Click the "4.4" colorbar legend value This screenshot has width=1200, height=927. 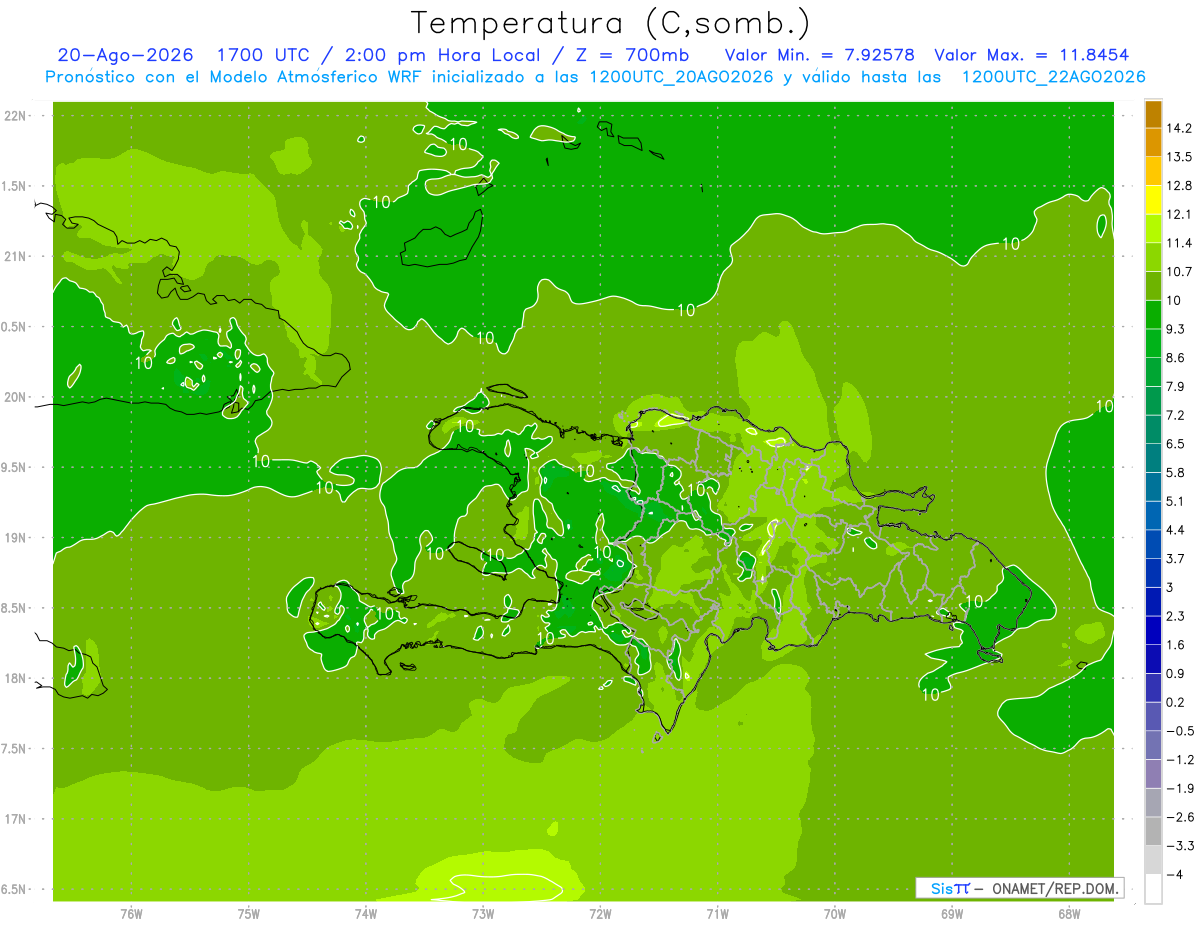(1176, 530)
